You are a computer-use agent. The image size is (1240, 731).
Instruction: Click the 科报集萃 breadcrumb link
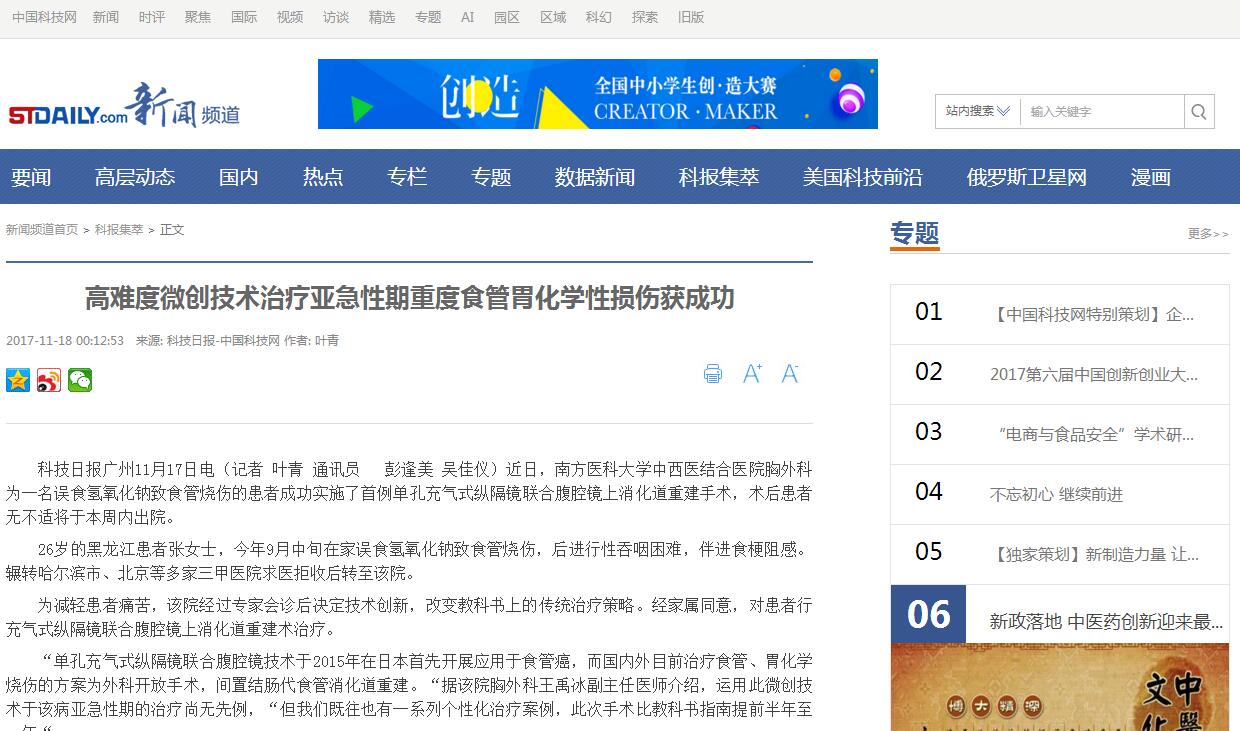[119, 230]
